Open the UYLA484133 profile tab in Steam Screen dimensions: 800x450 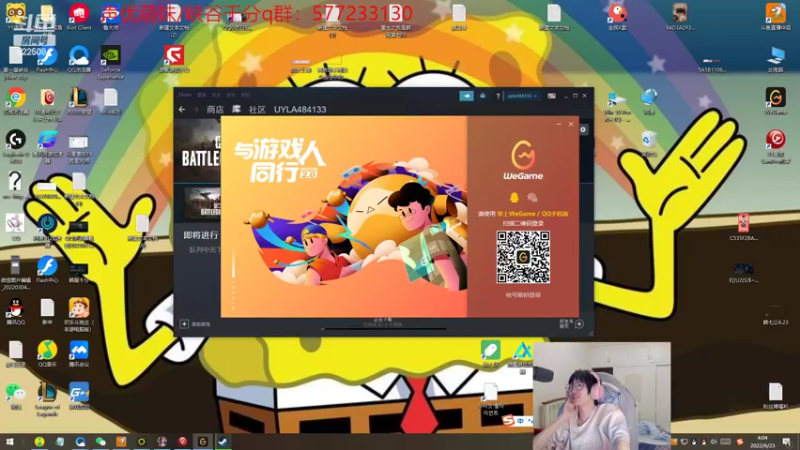300,110
